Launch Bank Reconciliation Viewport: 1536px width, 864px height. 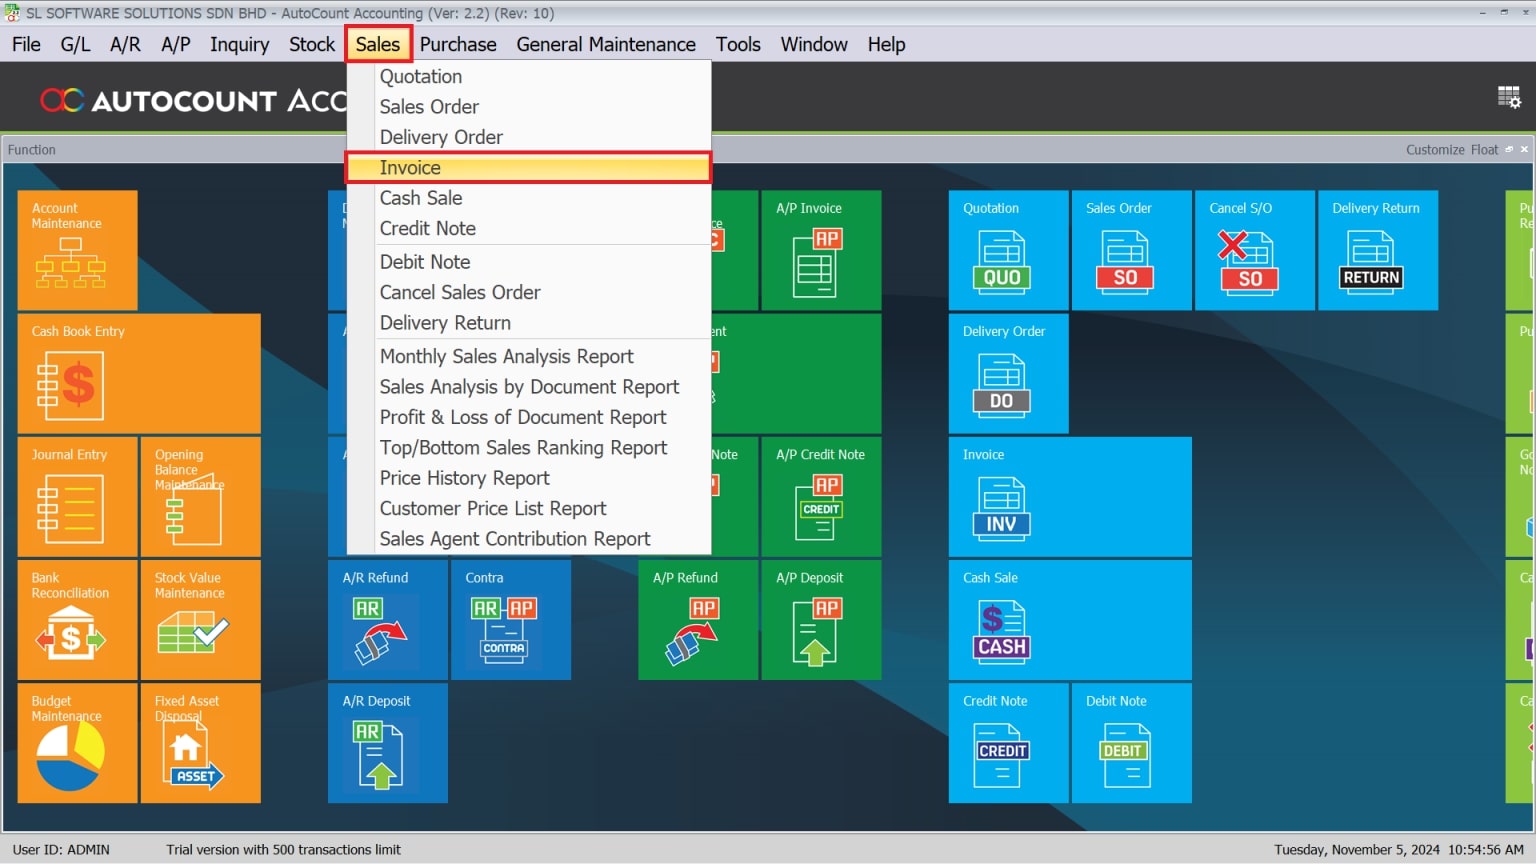tap(77, 620)
